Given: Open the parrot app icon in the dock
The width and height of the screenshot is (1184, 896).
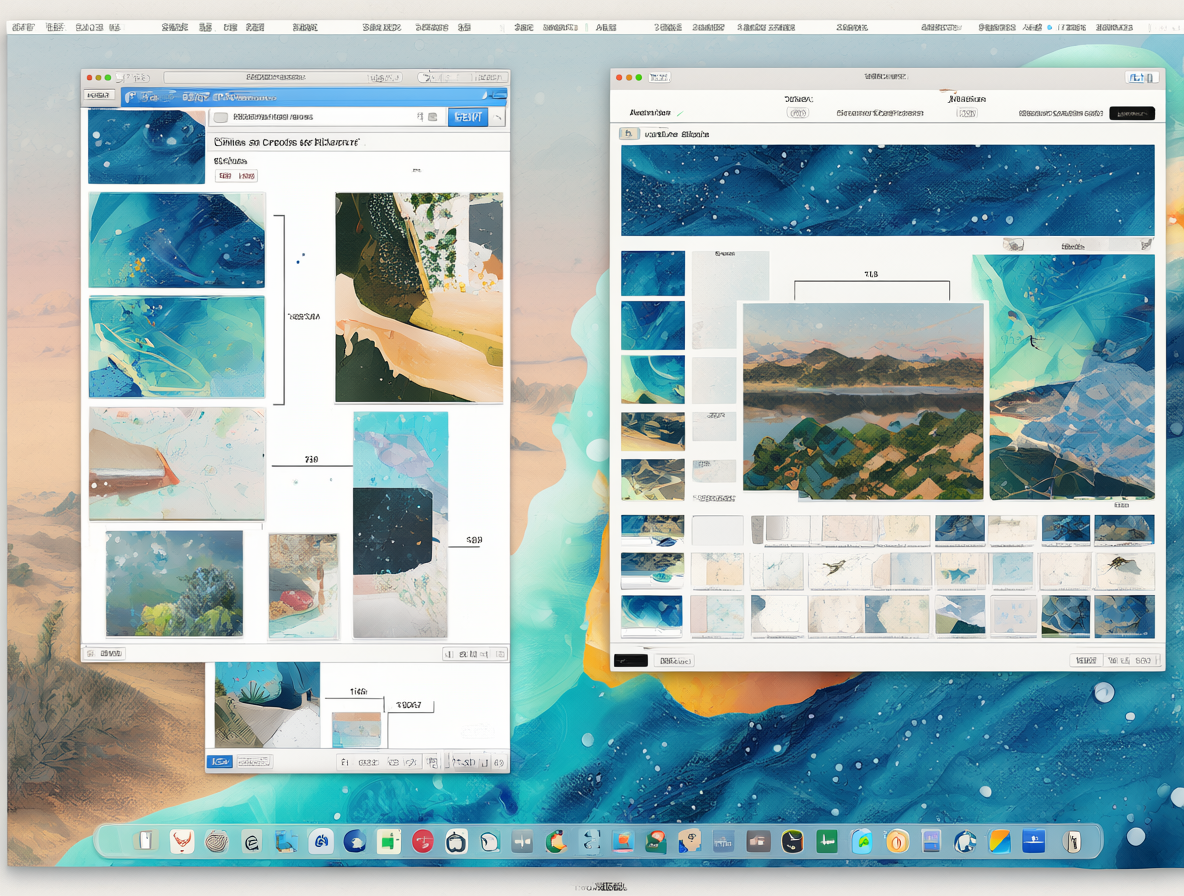Looking at the screenshot, I should coord(556,841).
